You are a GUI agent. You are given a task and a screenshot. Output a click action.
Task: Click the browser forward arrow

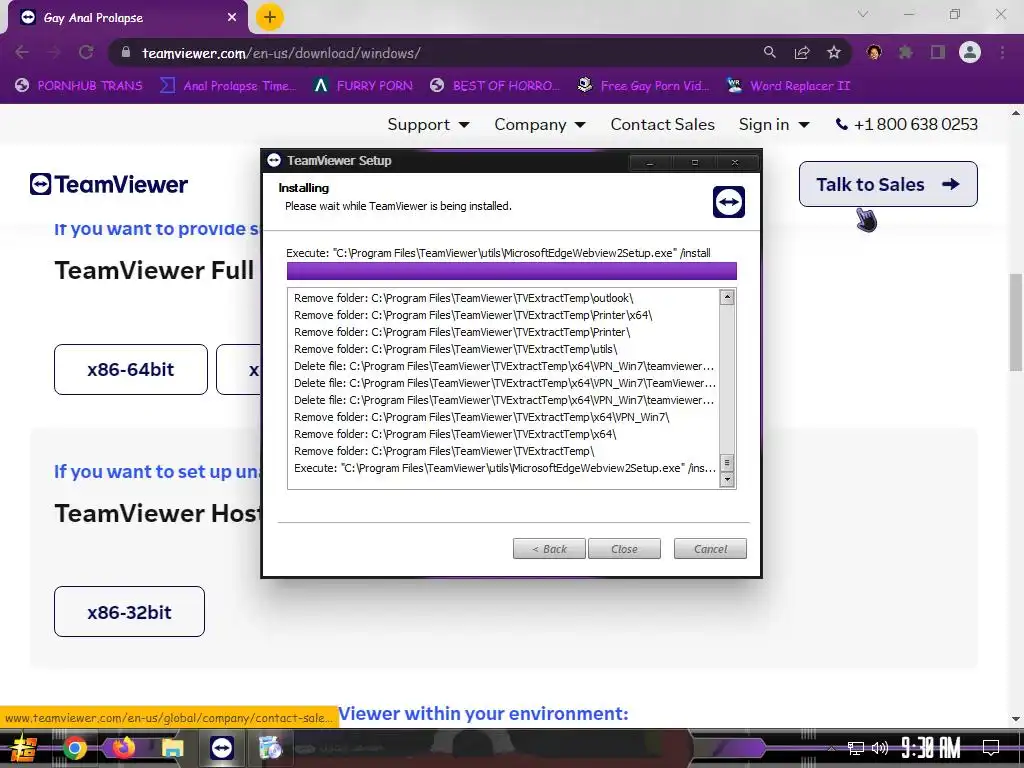(x=54, y=53)
